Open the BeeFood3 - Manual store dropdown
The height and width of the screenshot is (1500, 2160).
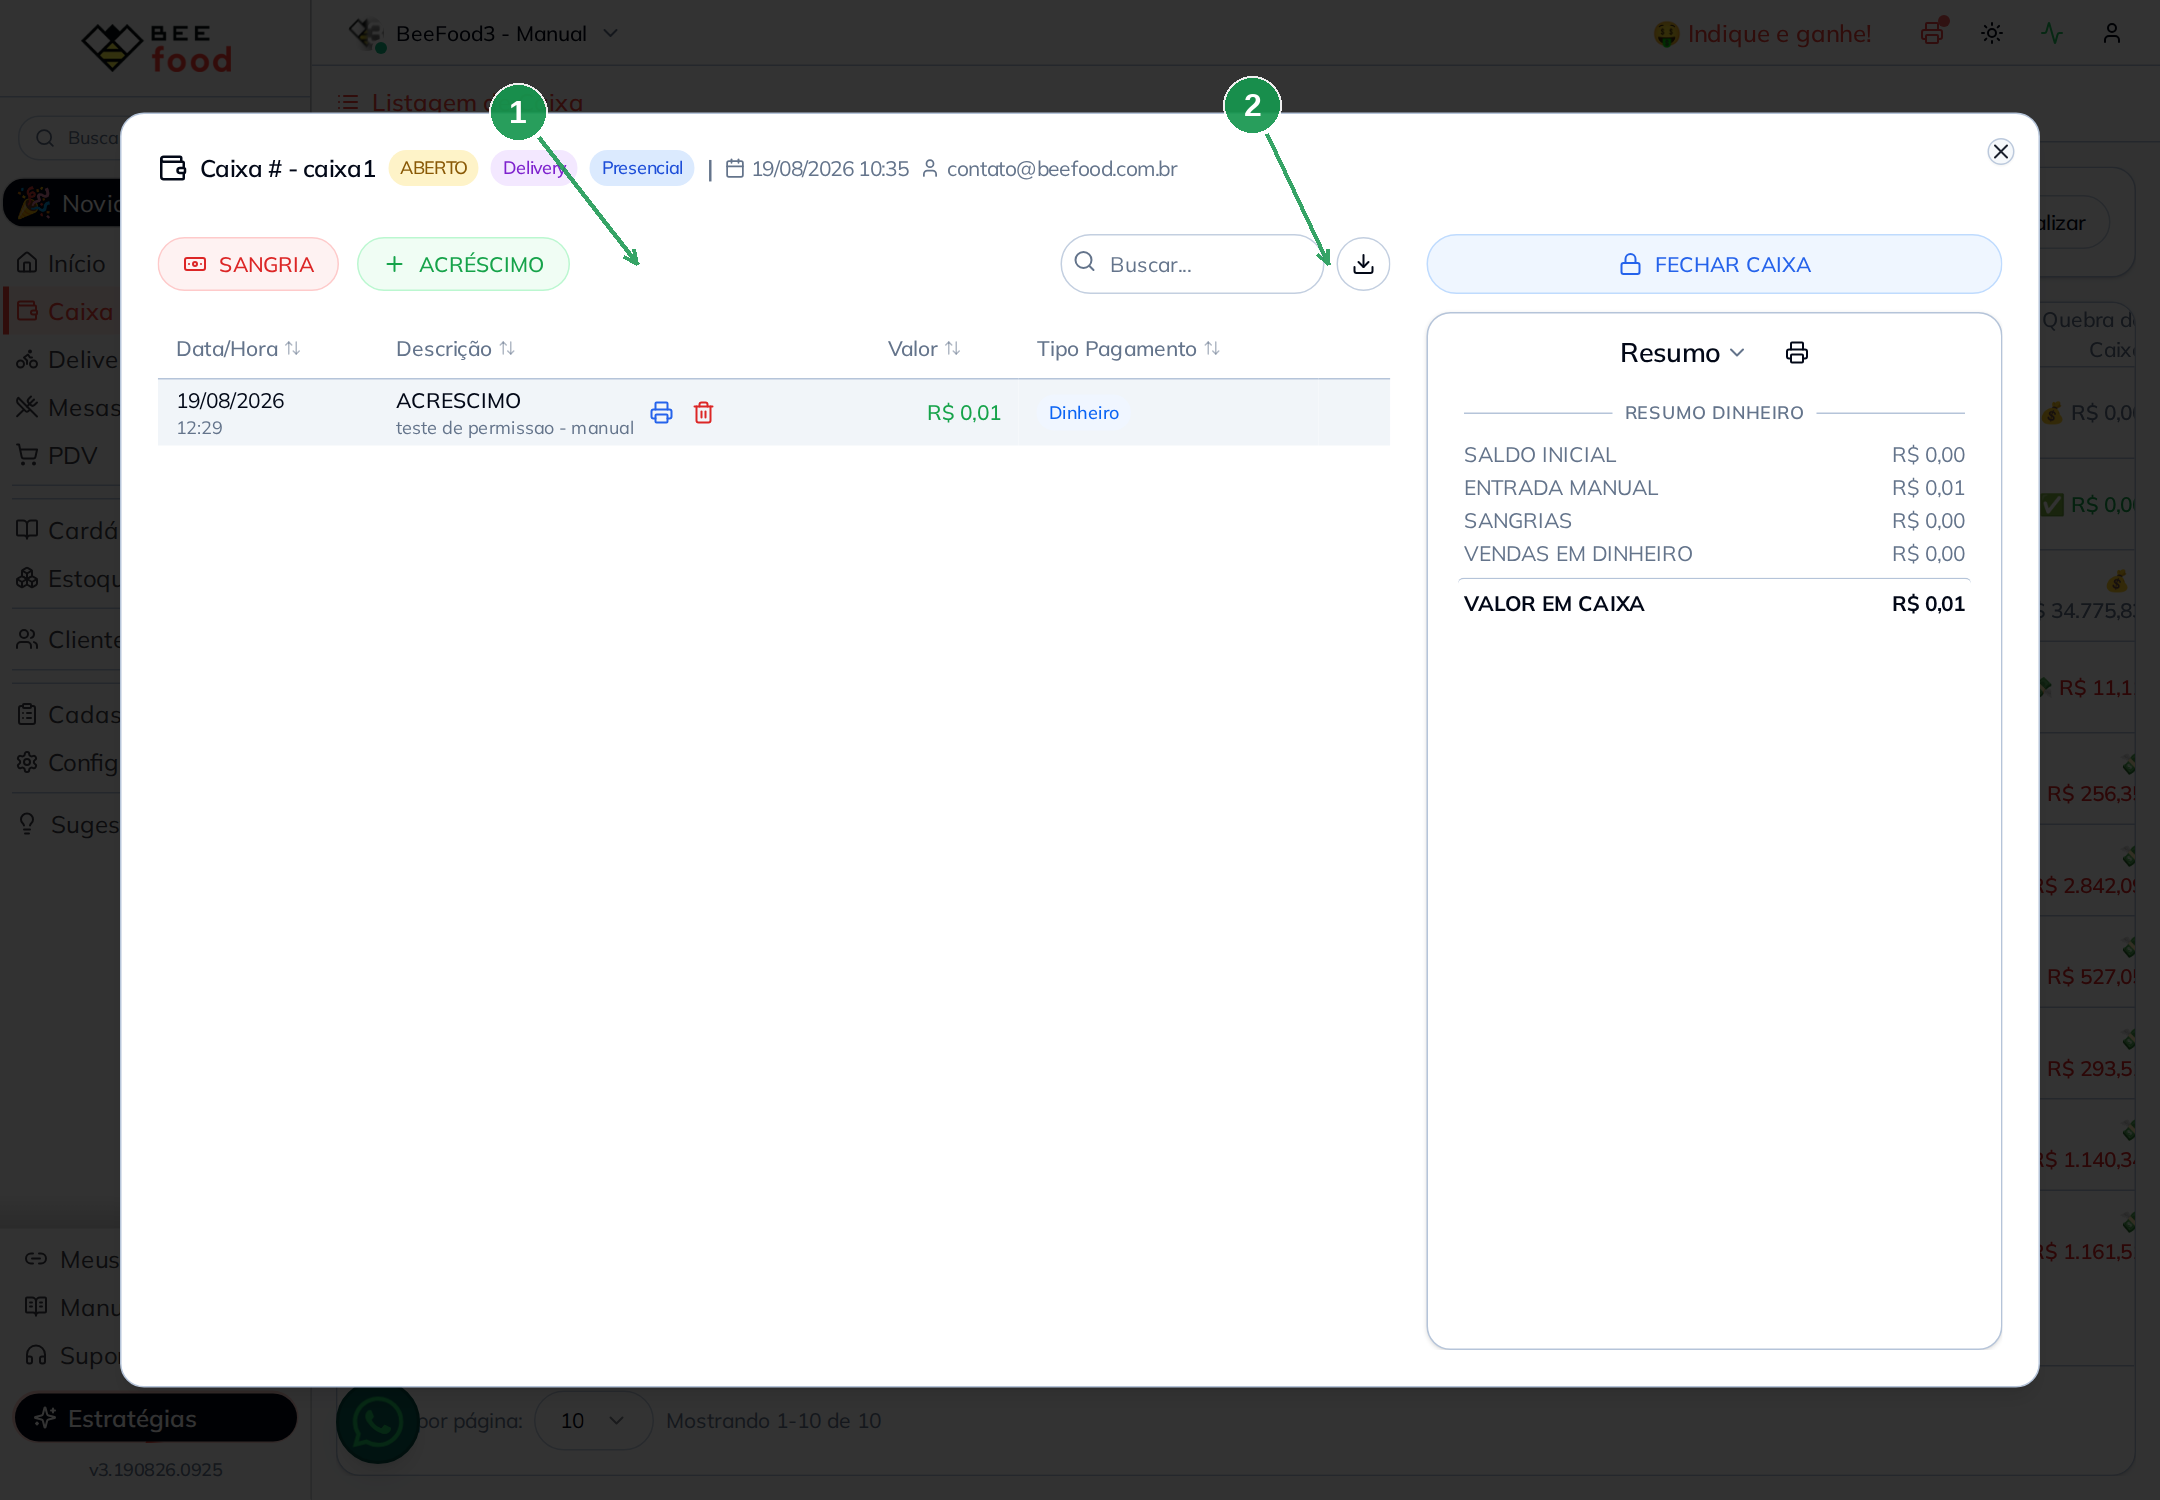click(x=484, y=33)
